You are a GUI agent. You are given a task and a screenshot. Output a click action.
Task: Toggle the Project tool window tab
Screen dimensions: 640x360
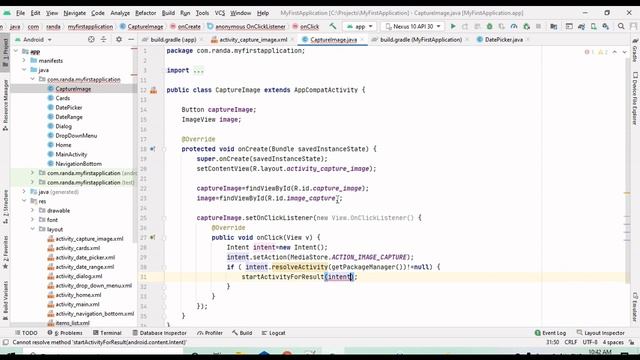pyautogui.click(x=5, y=52)
